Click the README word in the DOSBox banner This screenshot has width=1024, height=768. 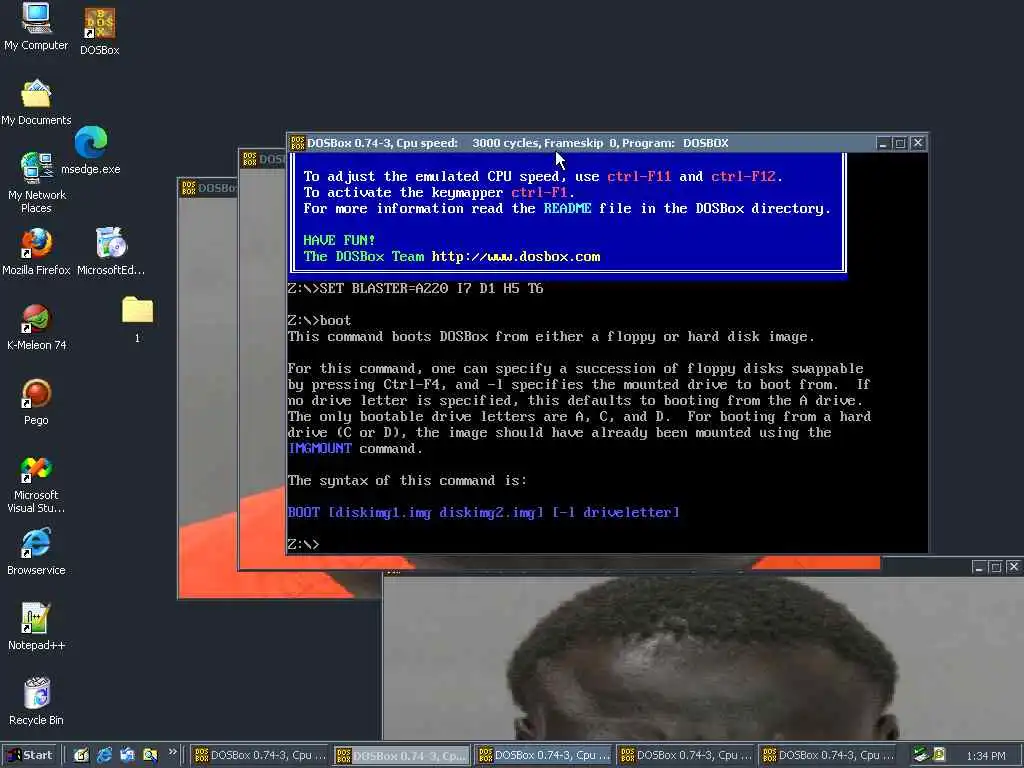point(568,208)
